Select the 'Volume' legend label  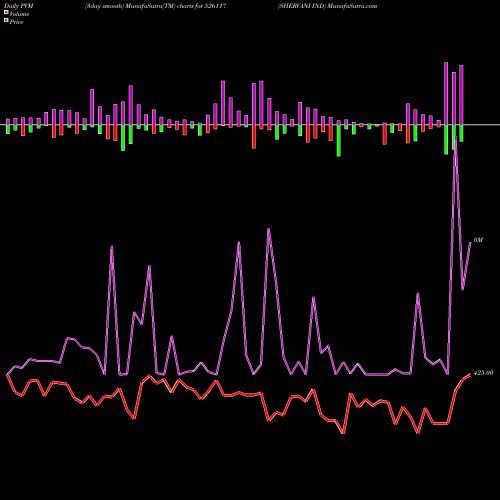point(19,14)
